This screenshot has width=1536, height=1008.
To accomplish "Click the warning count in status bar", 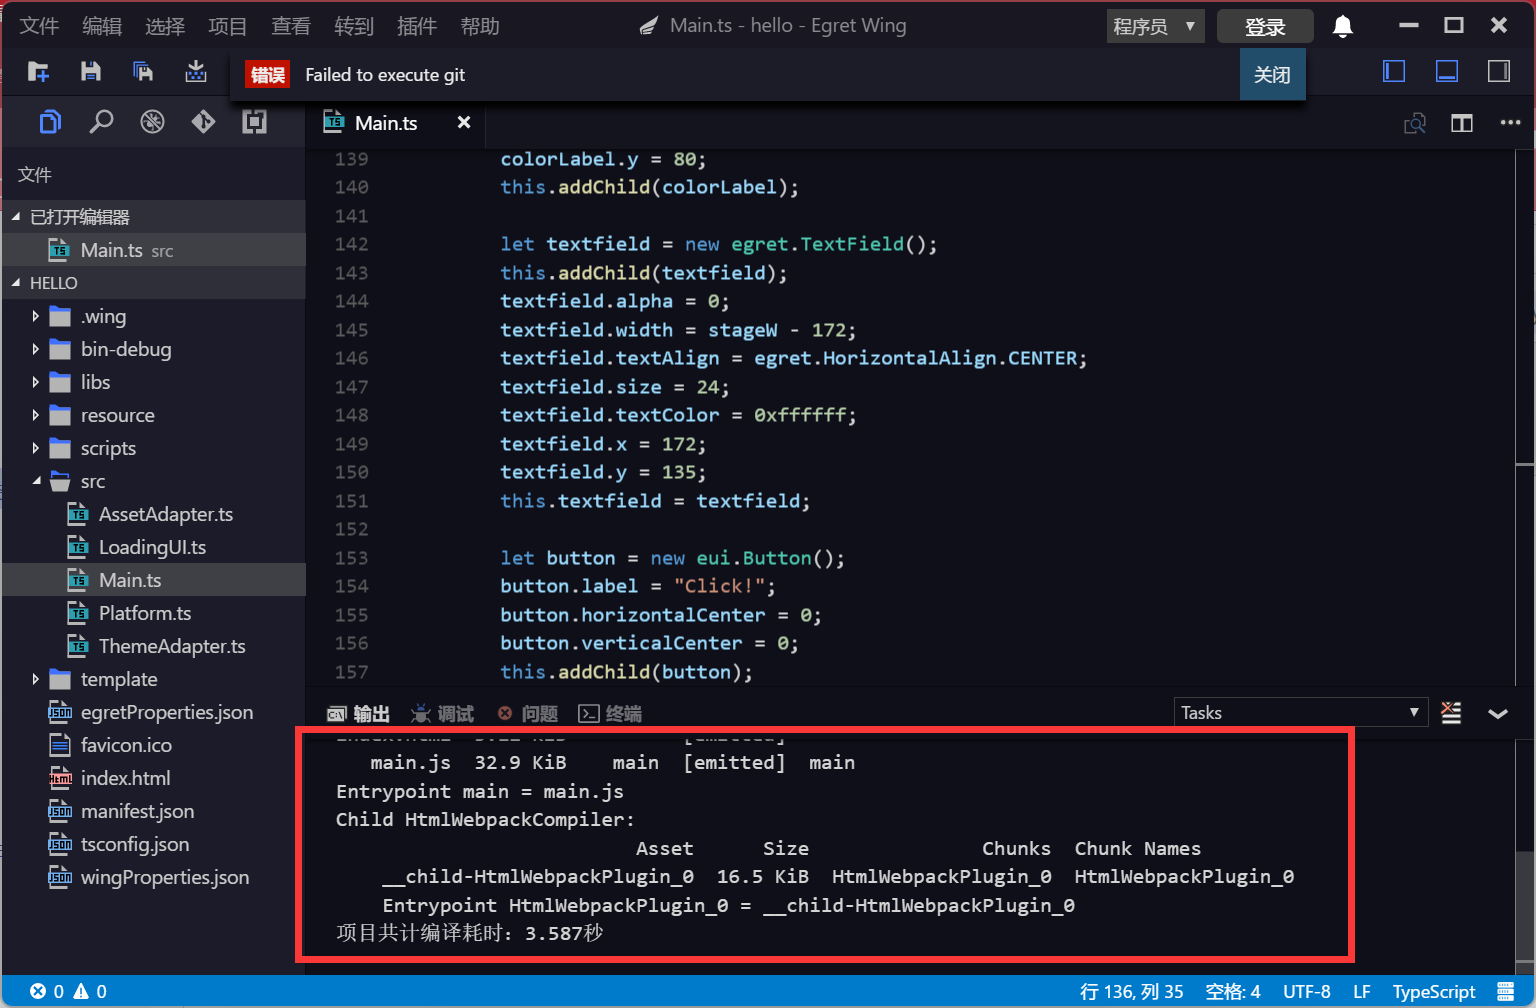I will coord(90,991).
